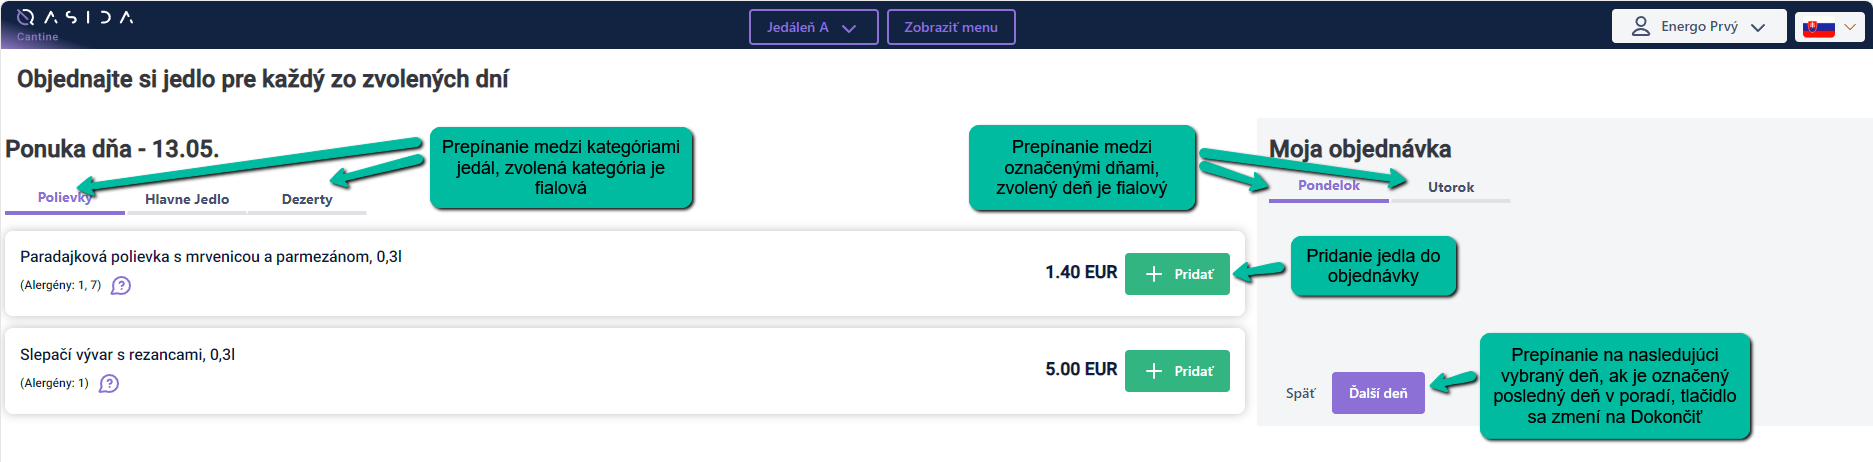Select the Pondelok day tab
1873x462 pixels.
[1328, 186]
